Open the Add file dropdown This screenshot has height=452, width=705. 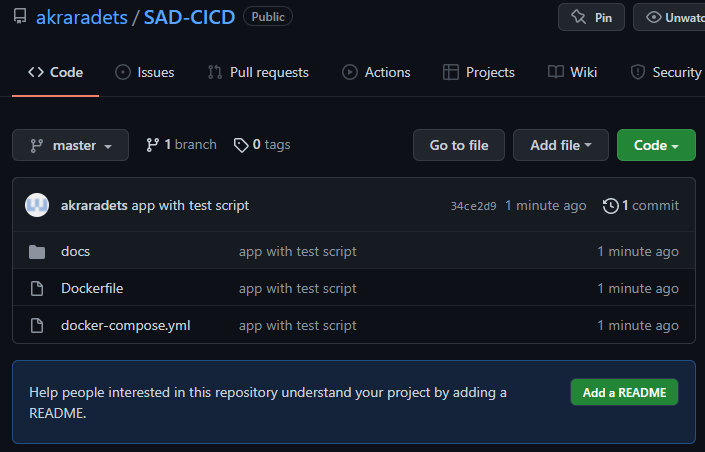pos(561,145)
